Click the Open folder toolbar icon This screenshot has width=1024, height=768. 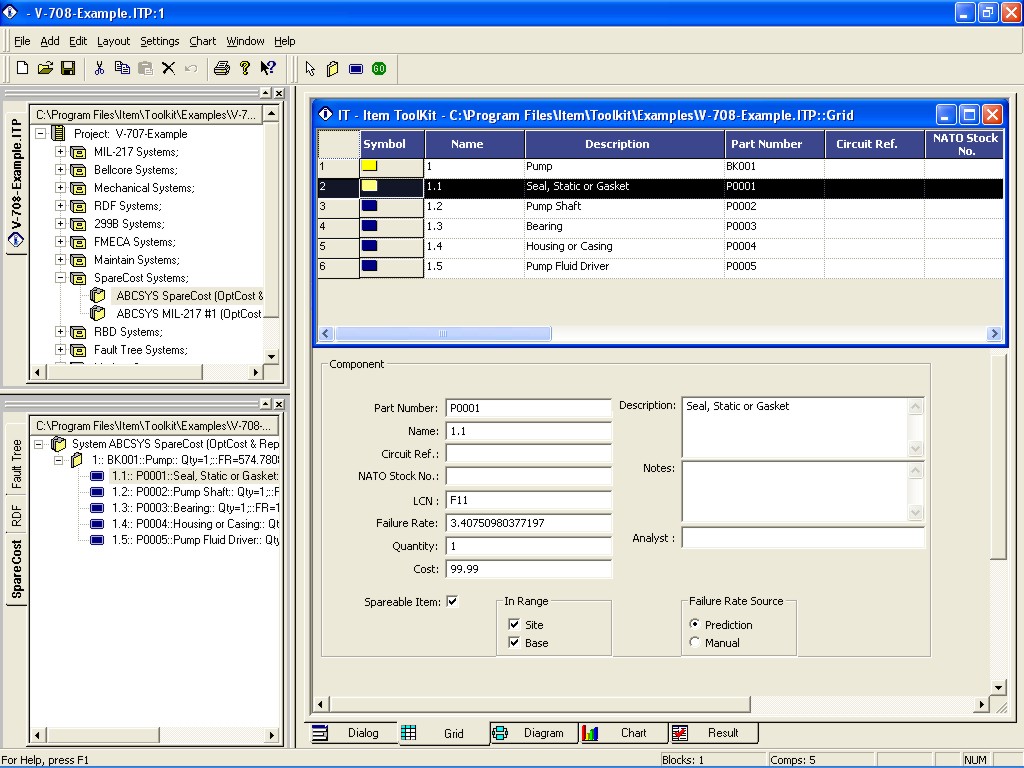(x=45, y=68)
